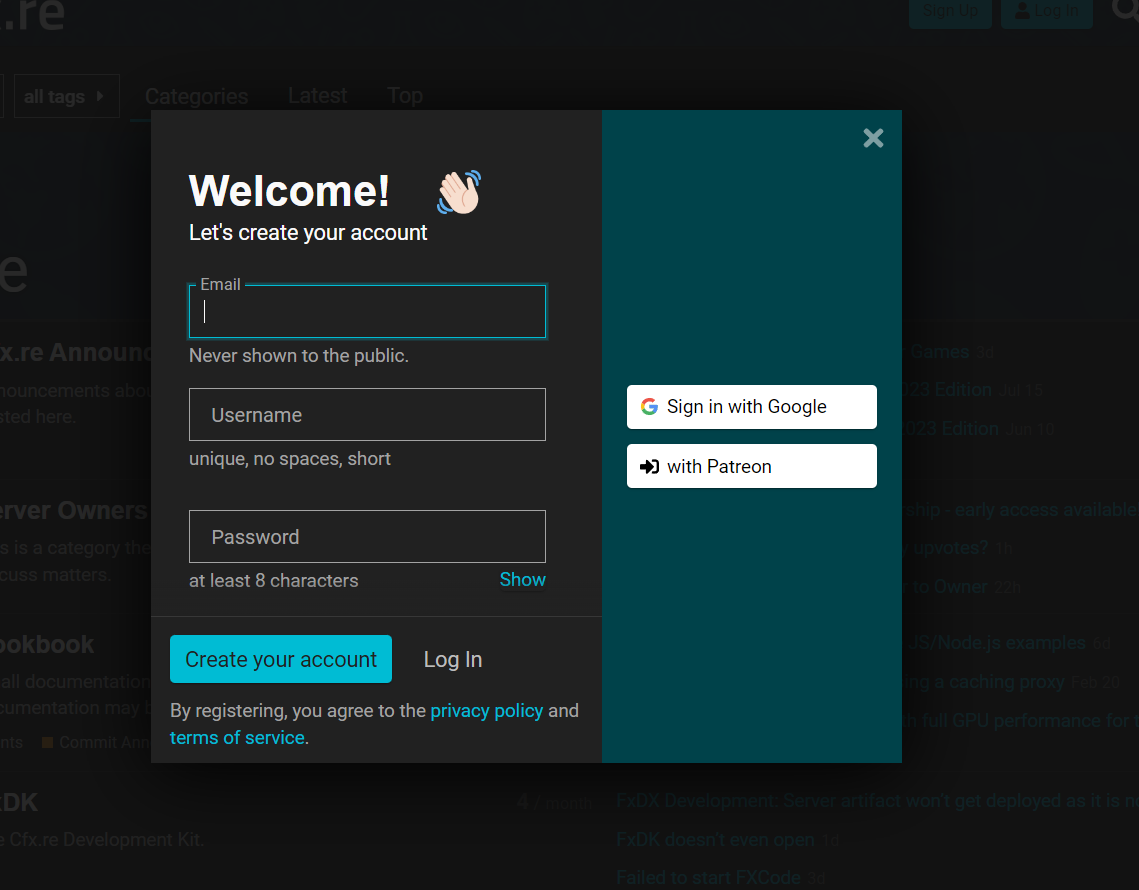Open the Latest tab
The height and width of the screenshot is (890, 1139).
pyautogui.click(x=317, y=96)
